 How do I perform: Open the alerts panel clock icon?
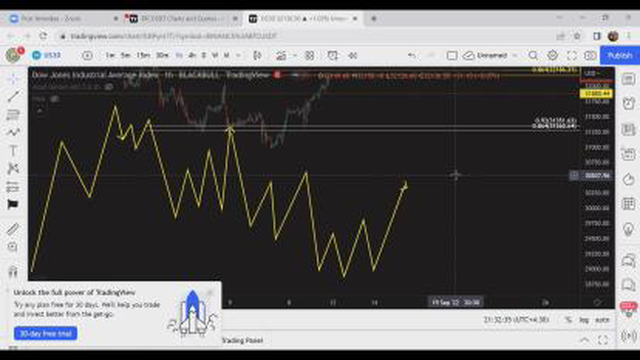click(x=629, y=103)
